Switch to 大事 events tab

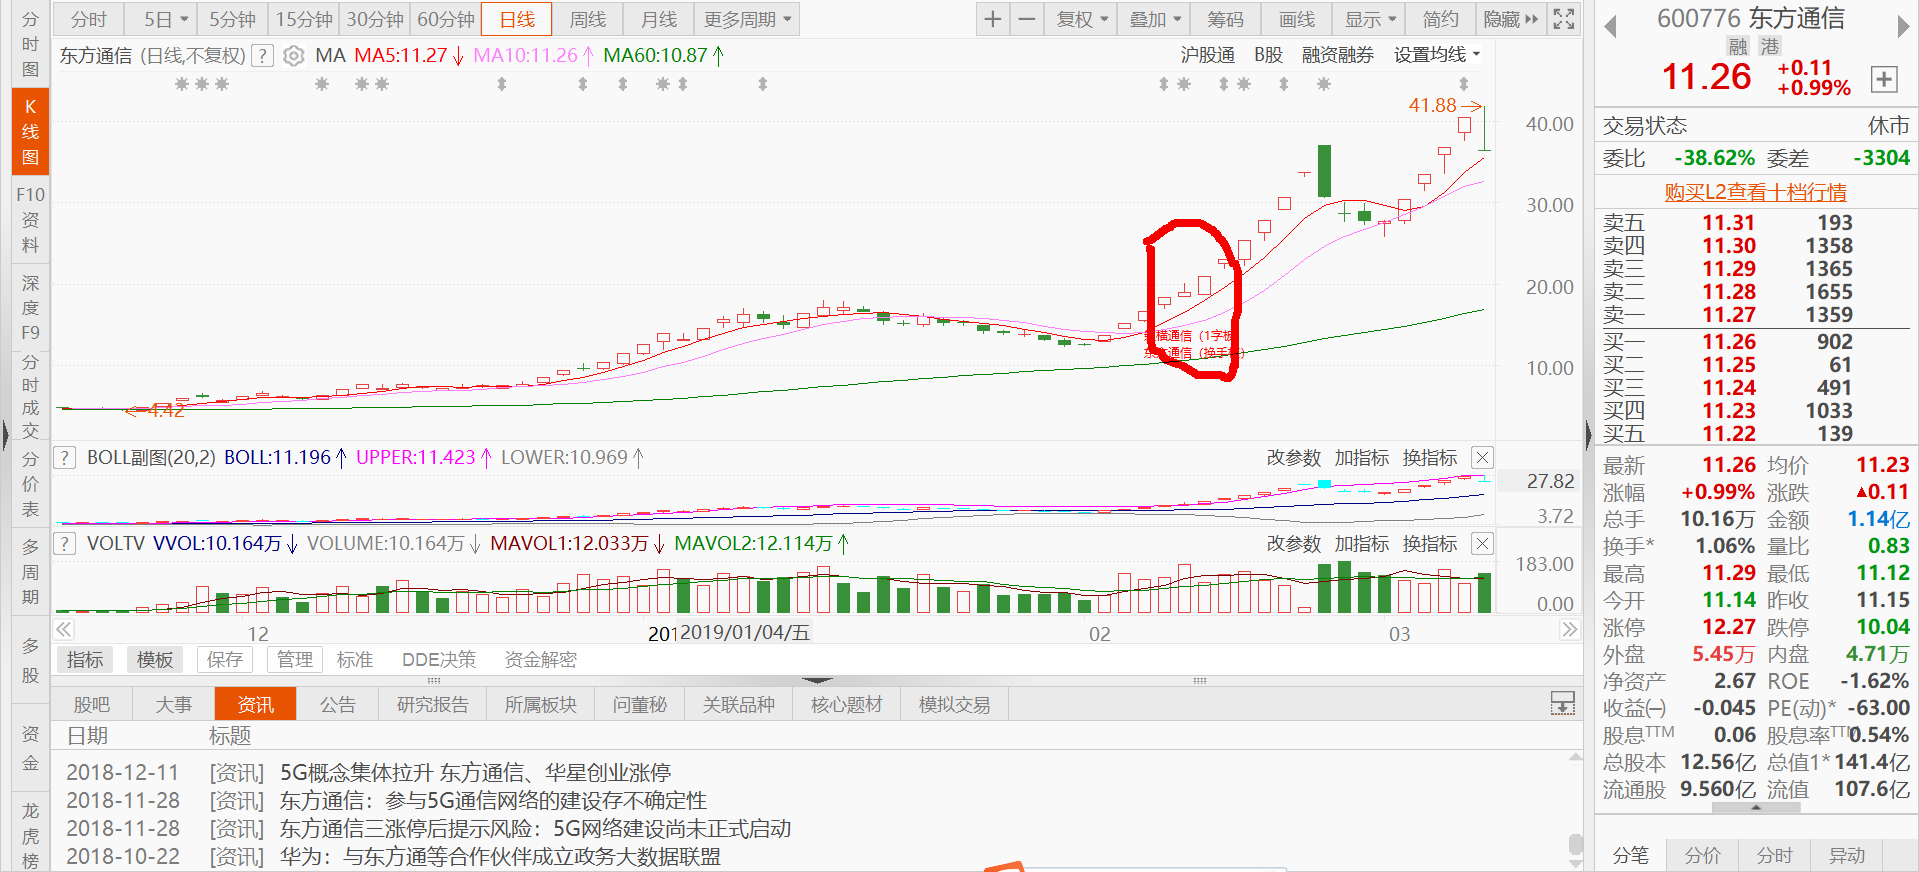(x=173, y=704)
